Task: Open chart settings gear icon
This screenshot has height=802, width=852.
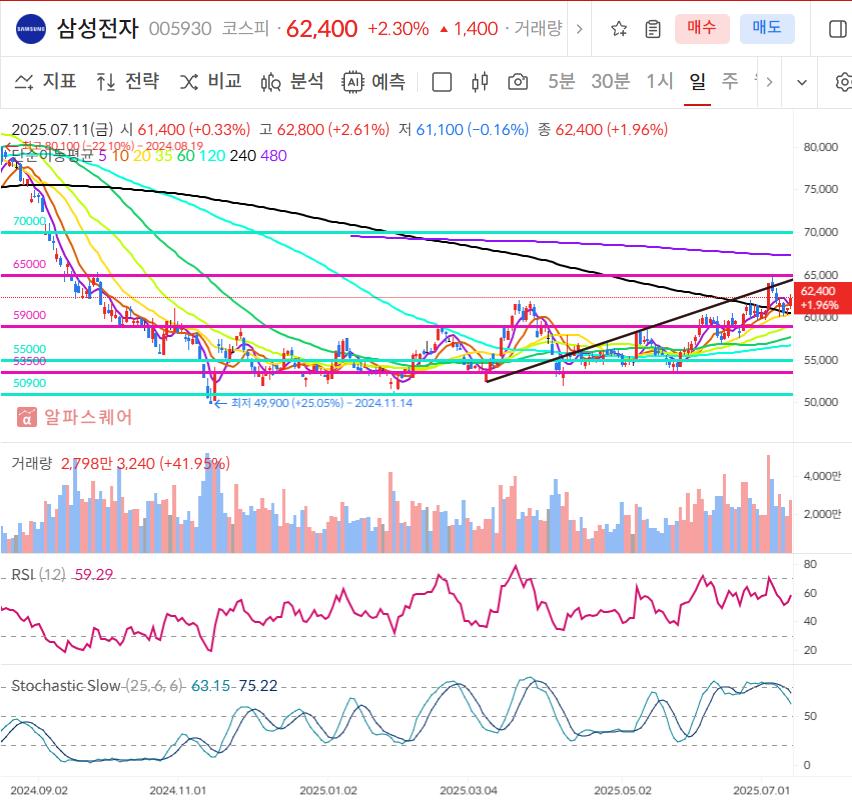Action: (843, 83)
